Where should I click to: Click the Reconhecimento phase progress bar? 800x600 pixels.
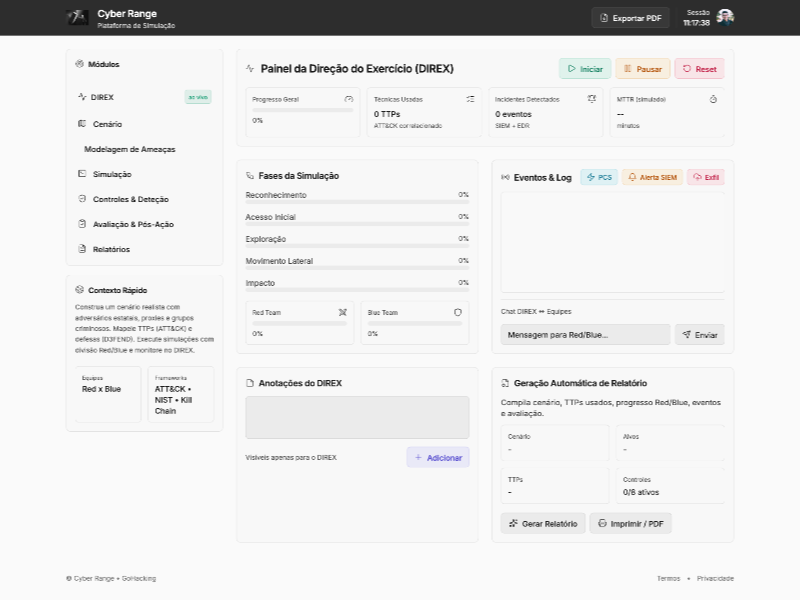[357, 202]
